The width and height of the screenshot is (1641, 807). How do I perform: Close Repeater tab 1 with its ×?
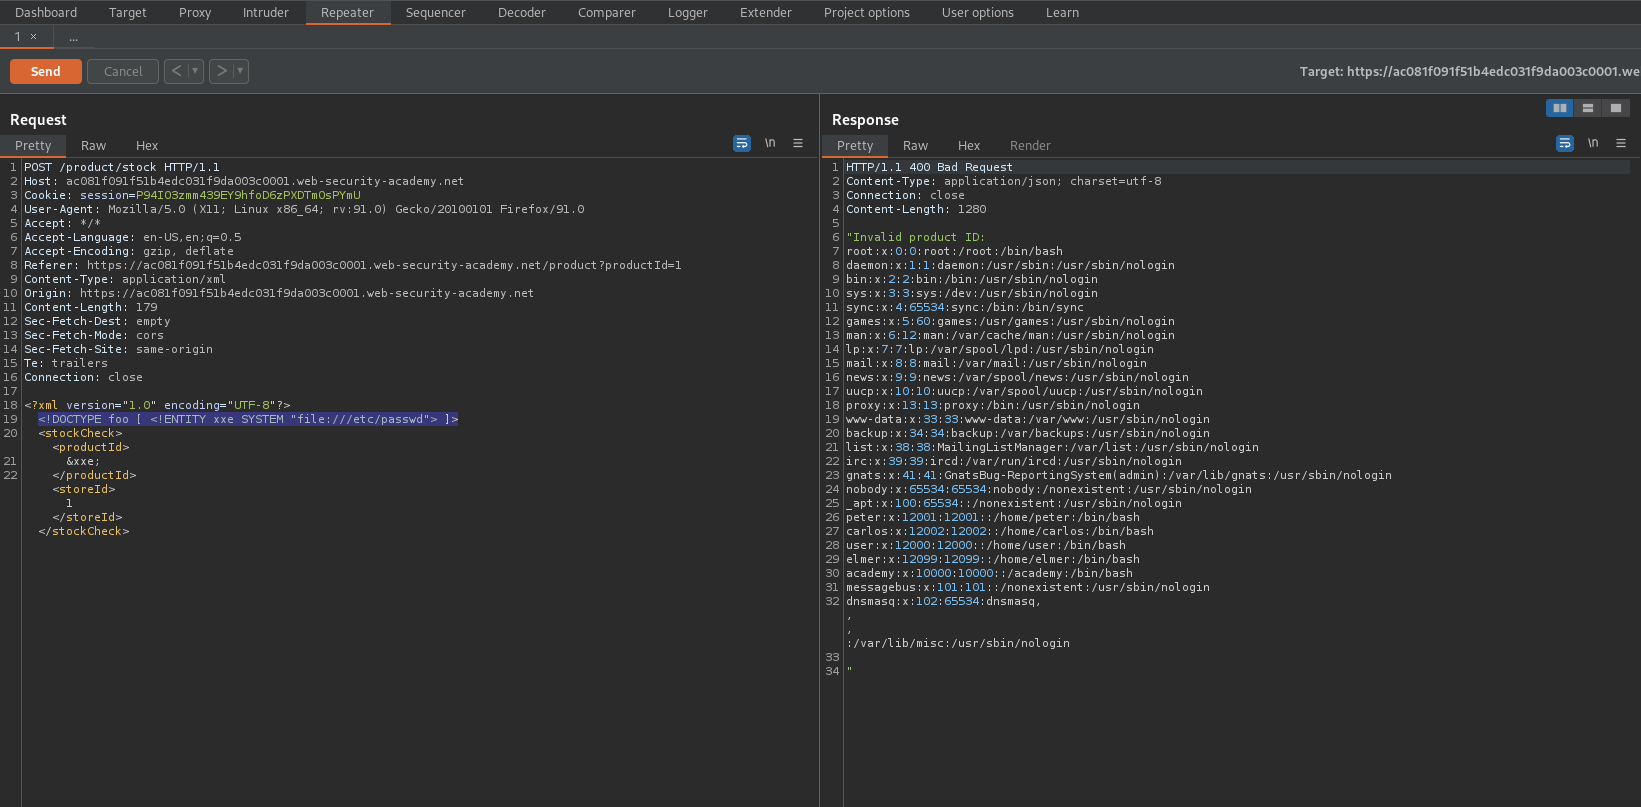click(x=33, y=37)
